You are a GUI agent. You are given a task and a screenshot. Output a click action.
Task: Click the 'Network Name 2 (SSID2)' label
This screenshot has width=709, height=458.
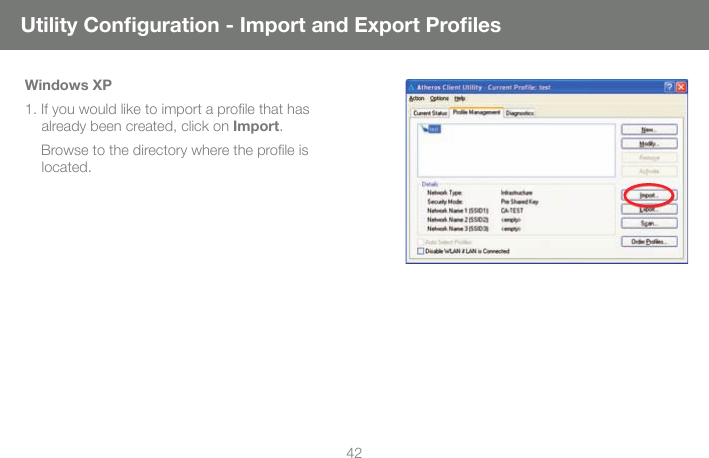click(x=458, y=220)
